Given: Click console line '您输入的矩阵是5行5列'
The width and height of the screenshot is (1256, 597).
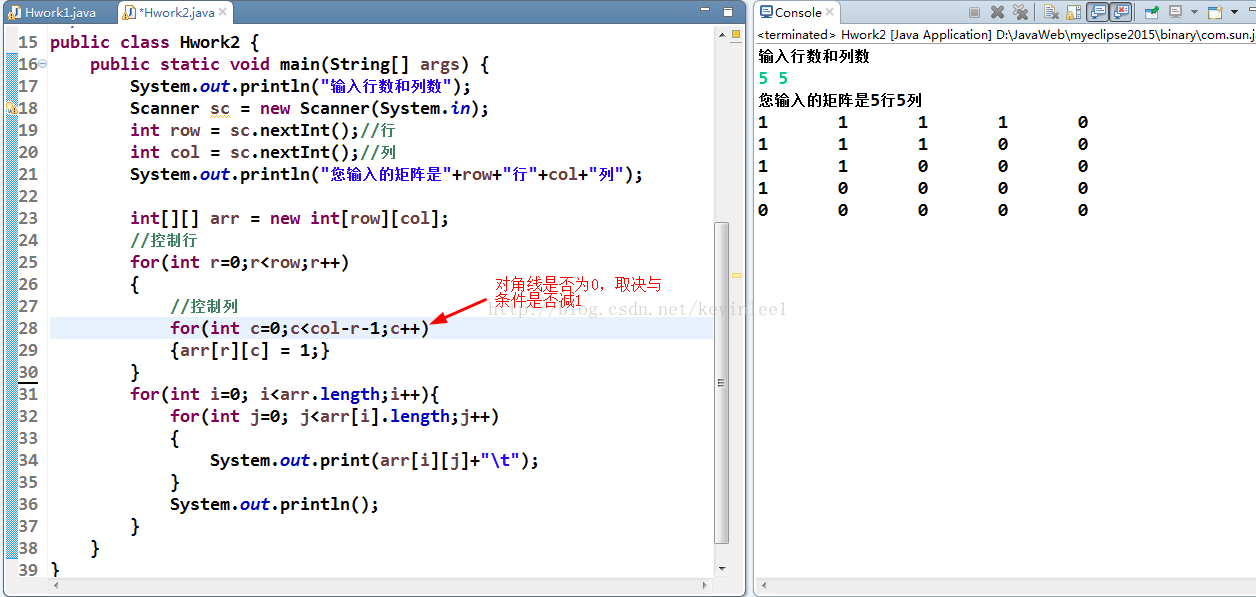Looking at the screenshot, I should coord(840,100).
